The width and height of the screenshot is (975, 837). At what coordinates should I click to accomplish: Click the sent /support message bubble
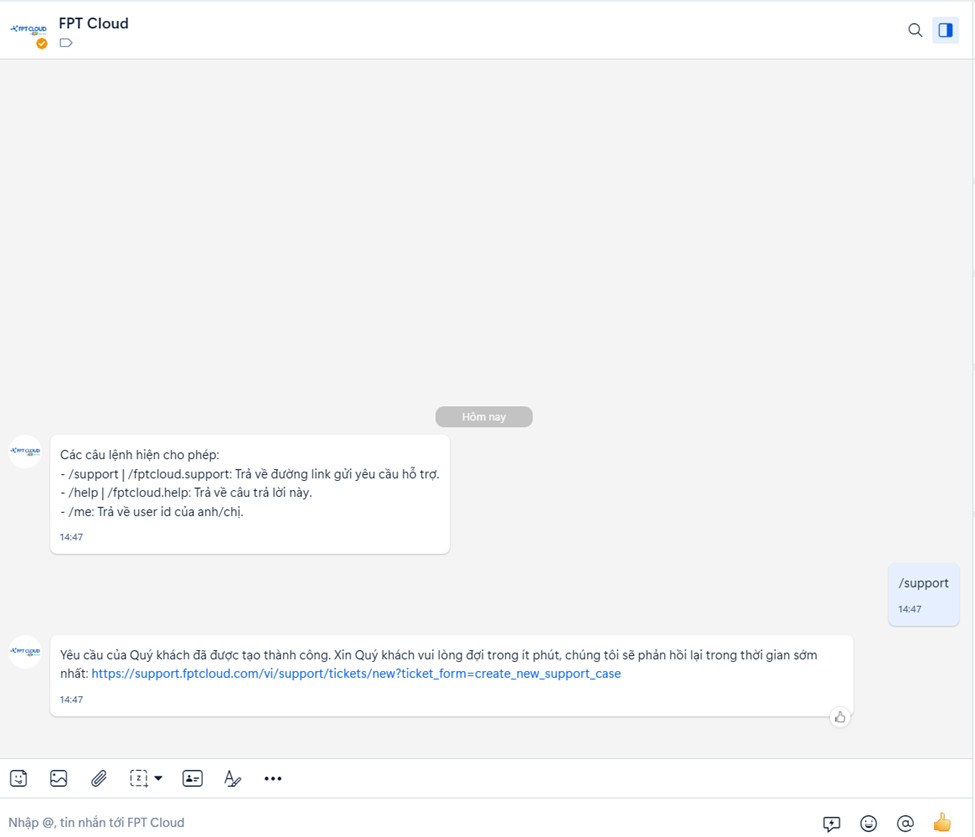[923, 594]
